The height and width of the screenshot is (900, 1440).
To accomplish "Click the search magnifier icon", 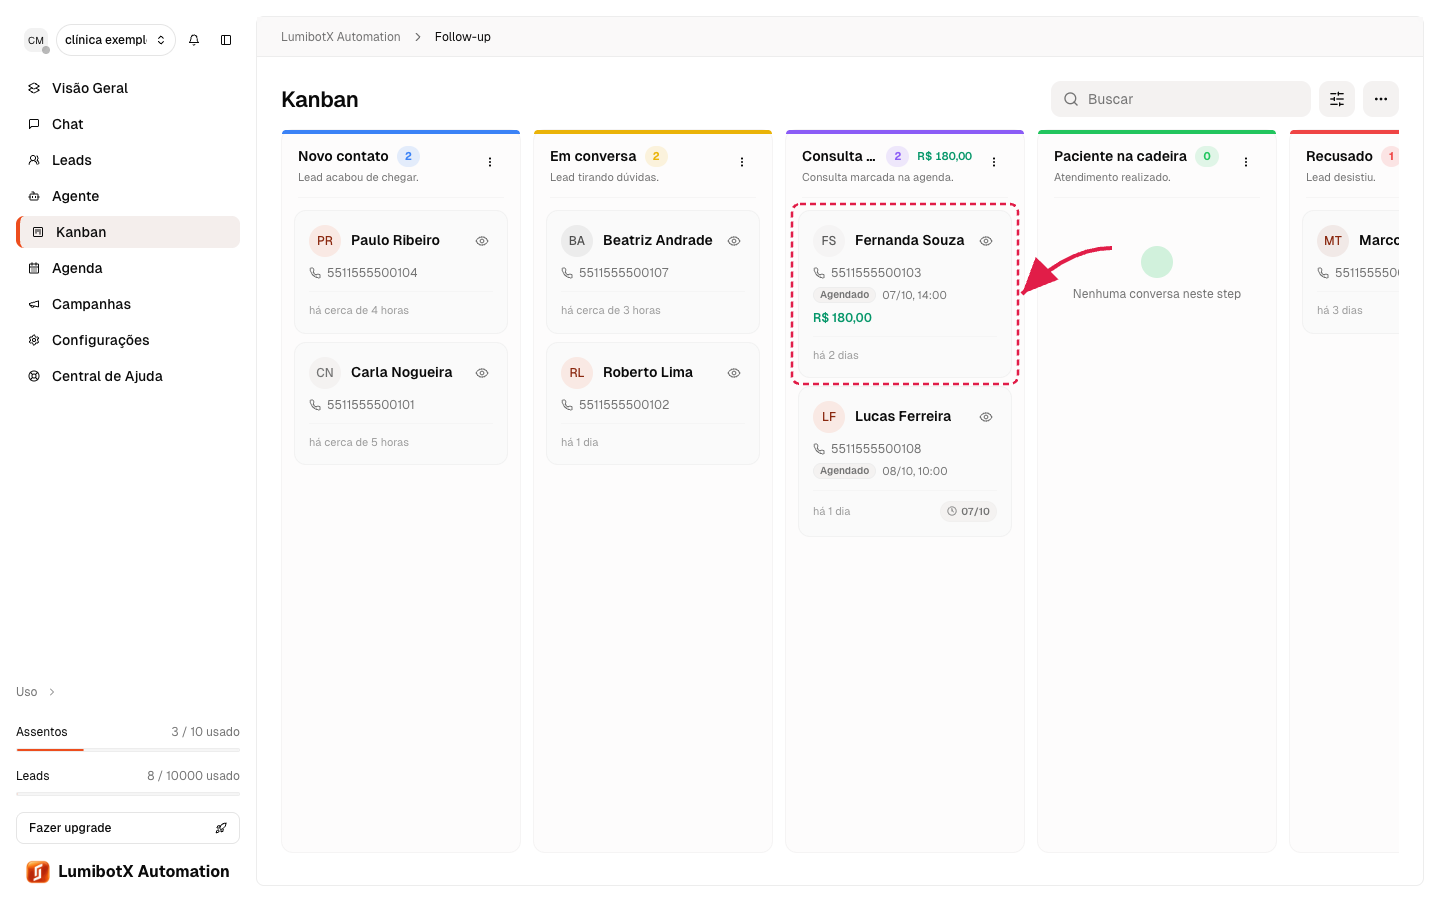I will point(1071,99).
